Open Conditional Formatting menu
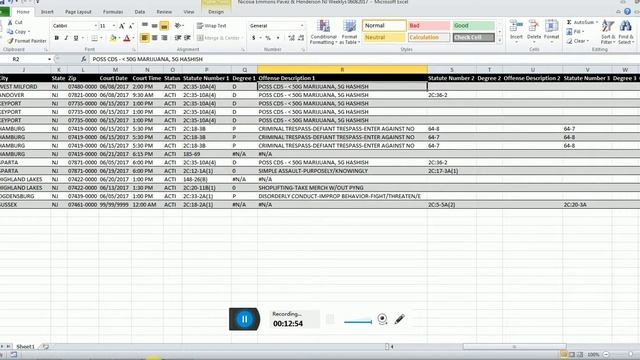The image size is (640, 360). (323, 32)
